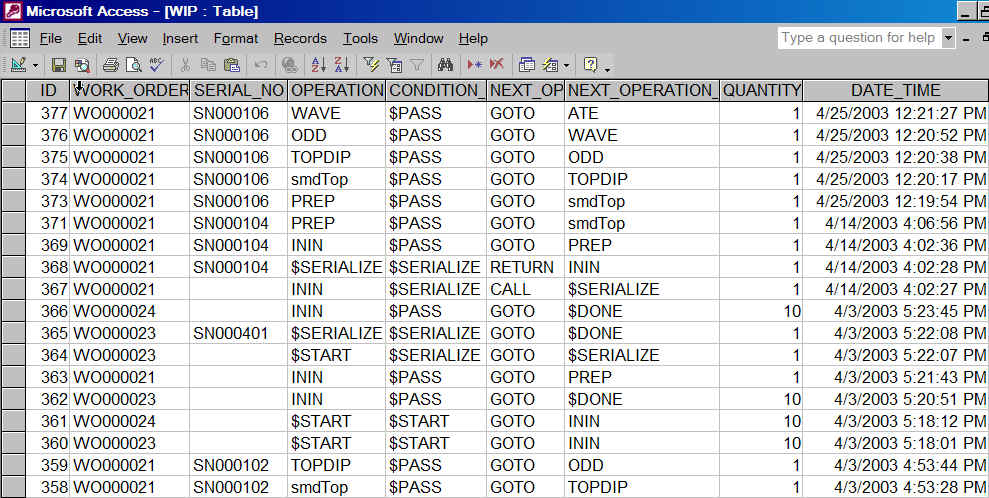Click the row selector for ID 366
The width and height of the screenshot is (989, 498).
[x=13, y=311]
